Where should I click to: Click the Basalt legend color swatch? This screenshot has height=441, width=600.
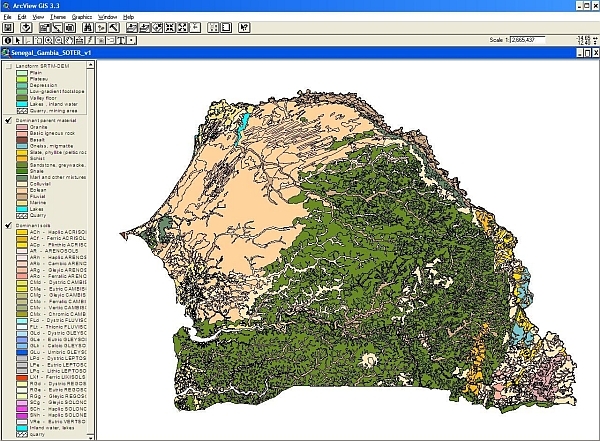pos(21,141)
